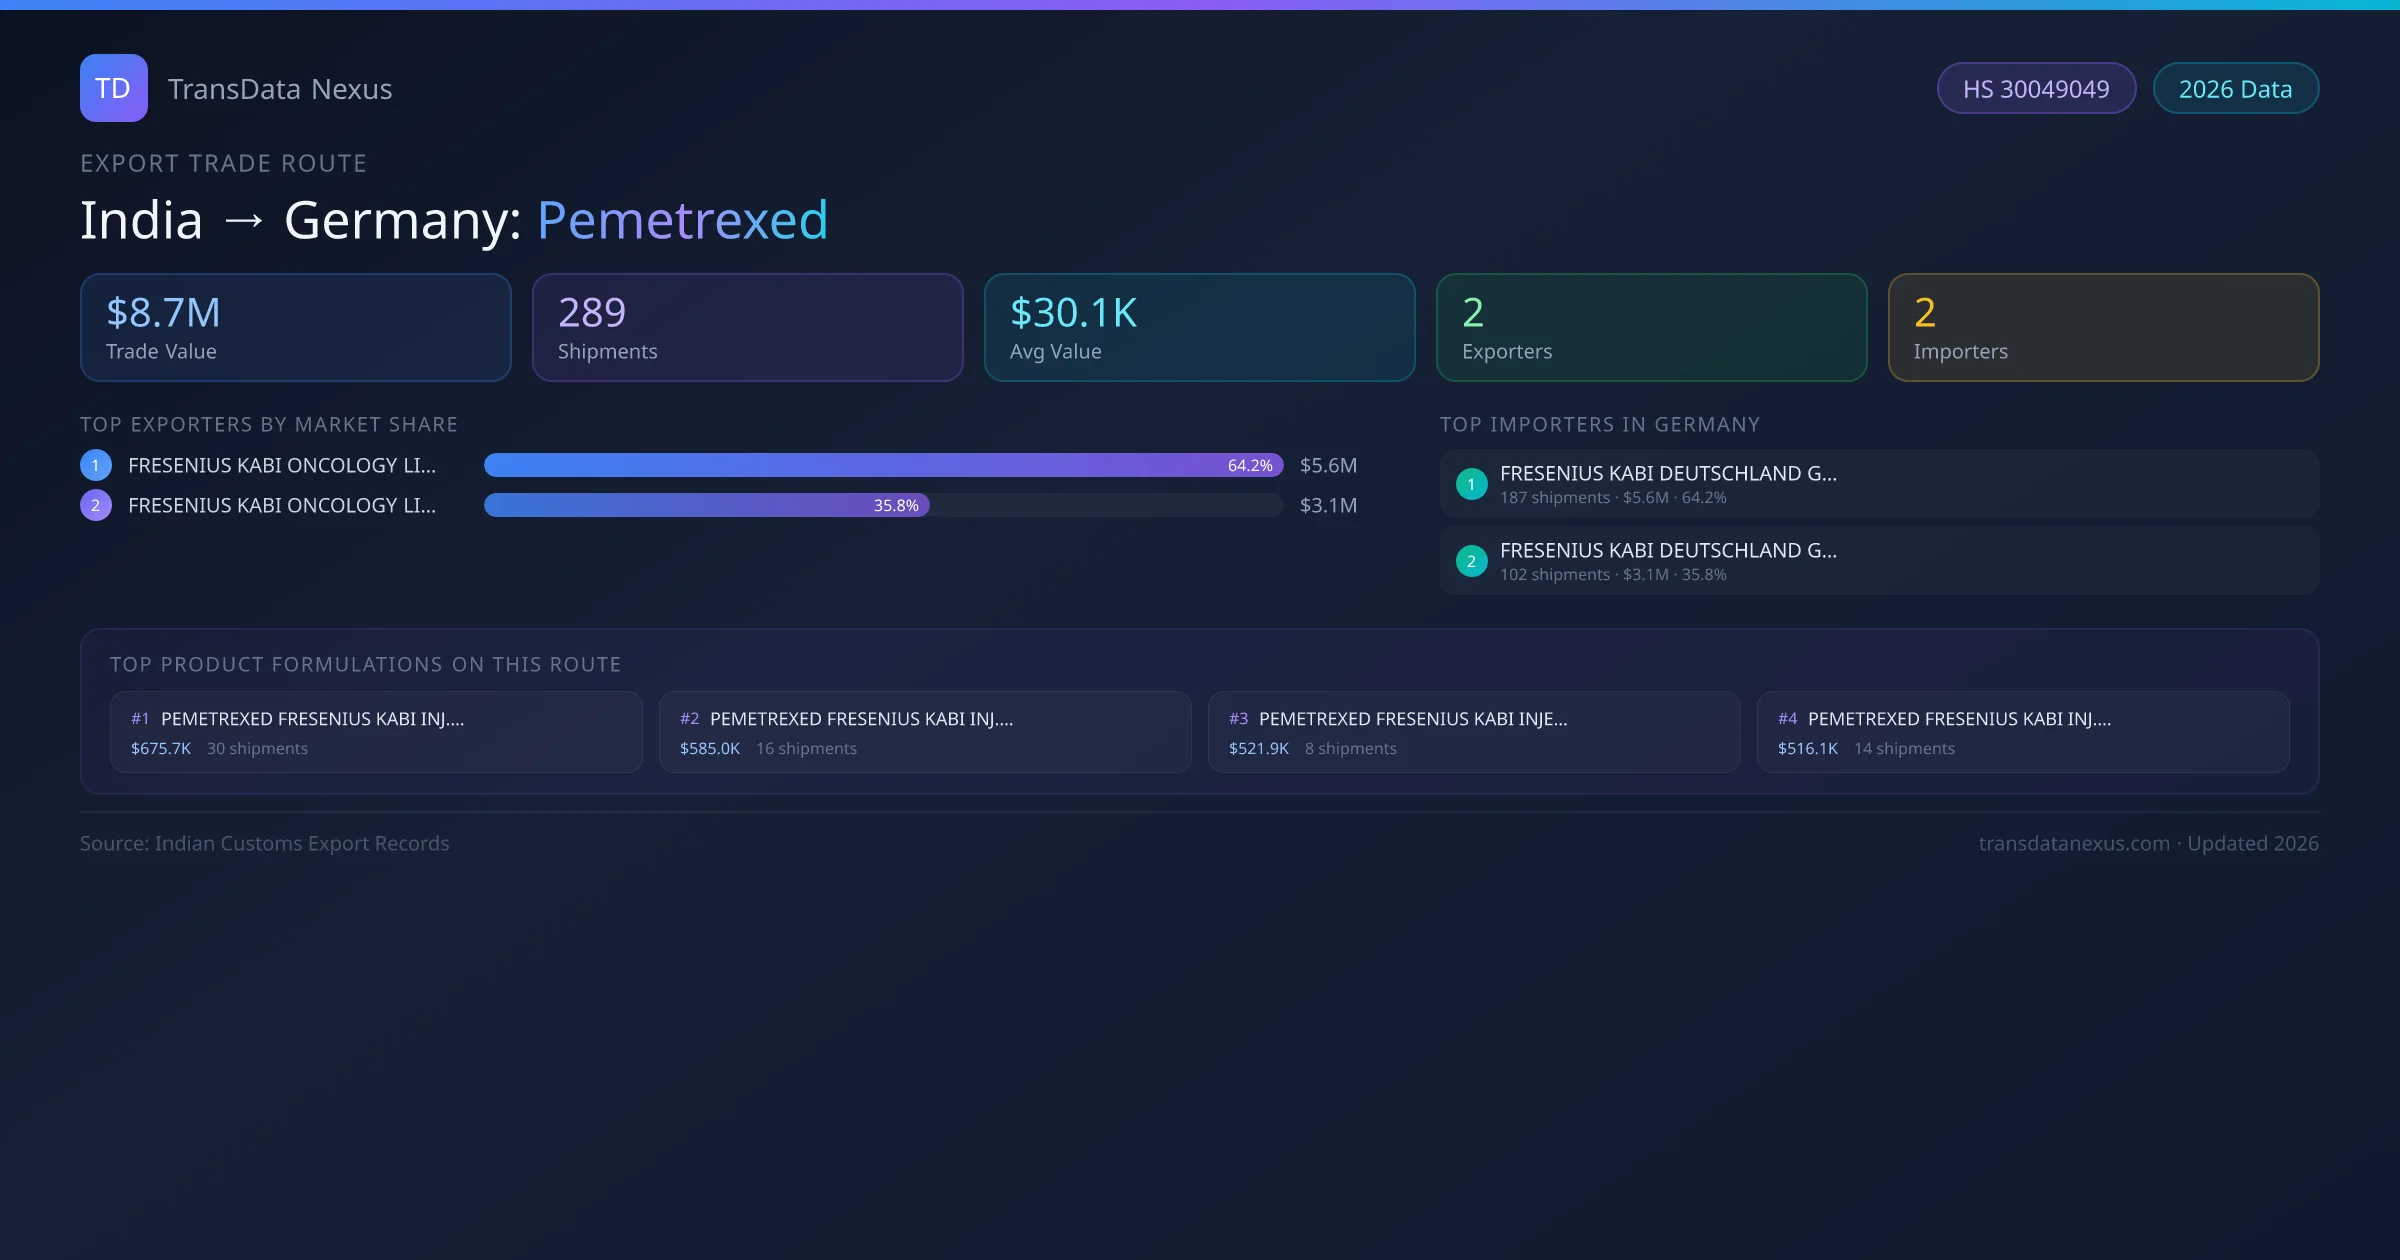Open first importer with 187 shipments
2400x1260 pixels.
[1878, 484]
